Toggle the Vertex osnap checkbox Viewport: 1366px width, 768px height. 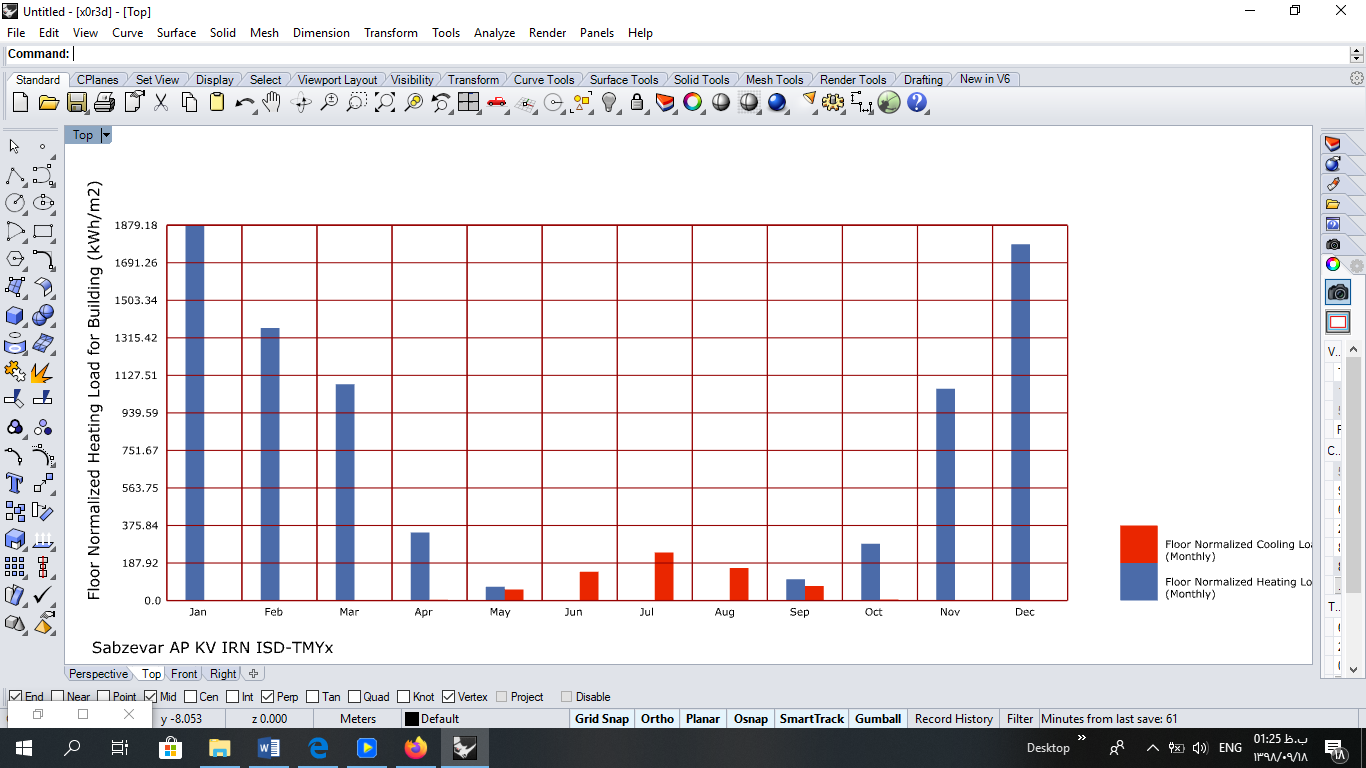click(x=448, y=697)
